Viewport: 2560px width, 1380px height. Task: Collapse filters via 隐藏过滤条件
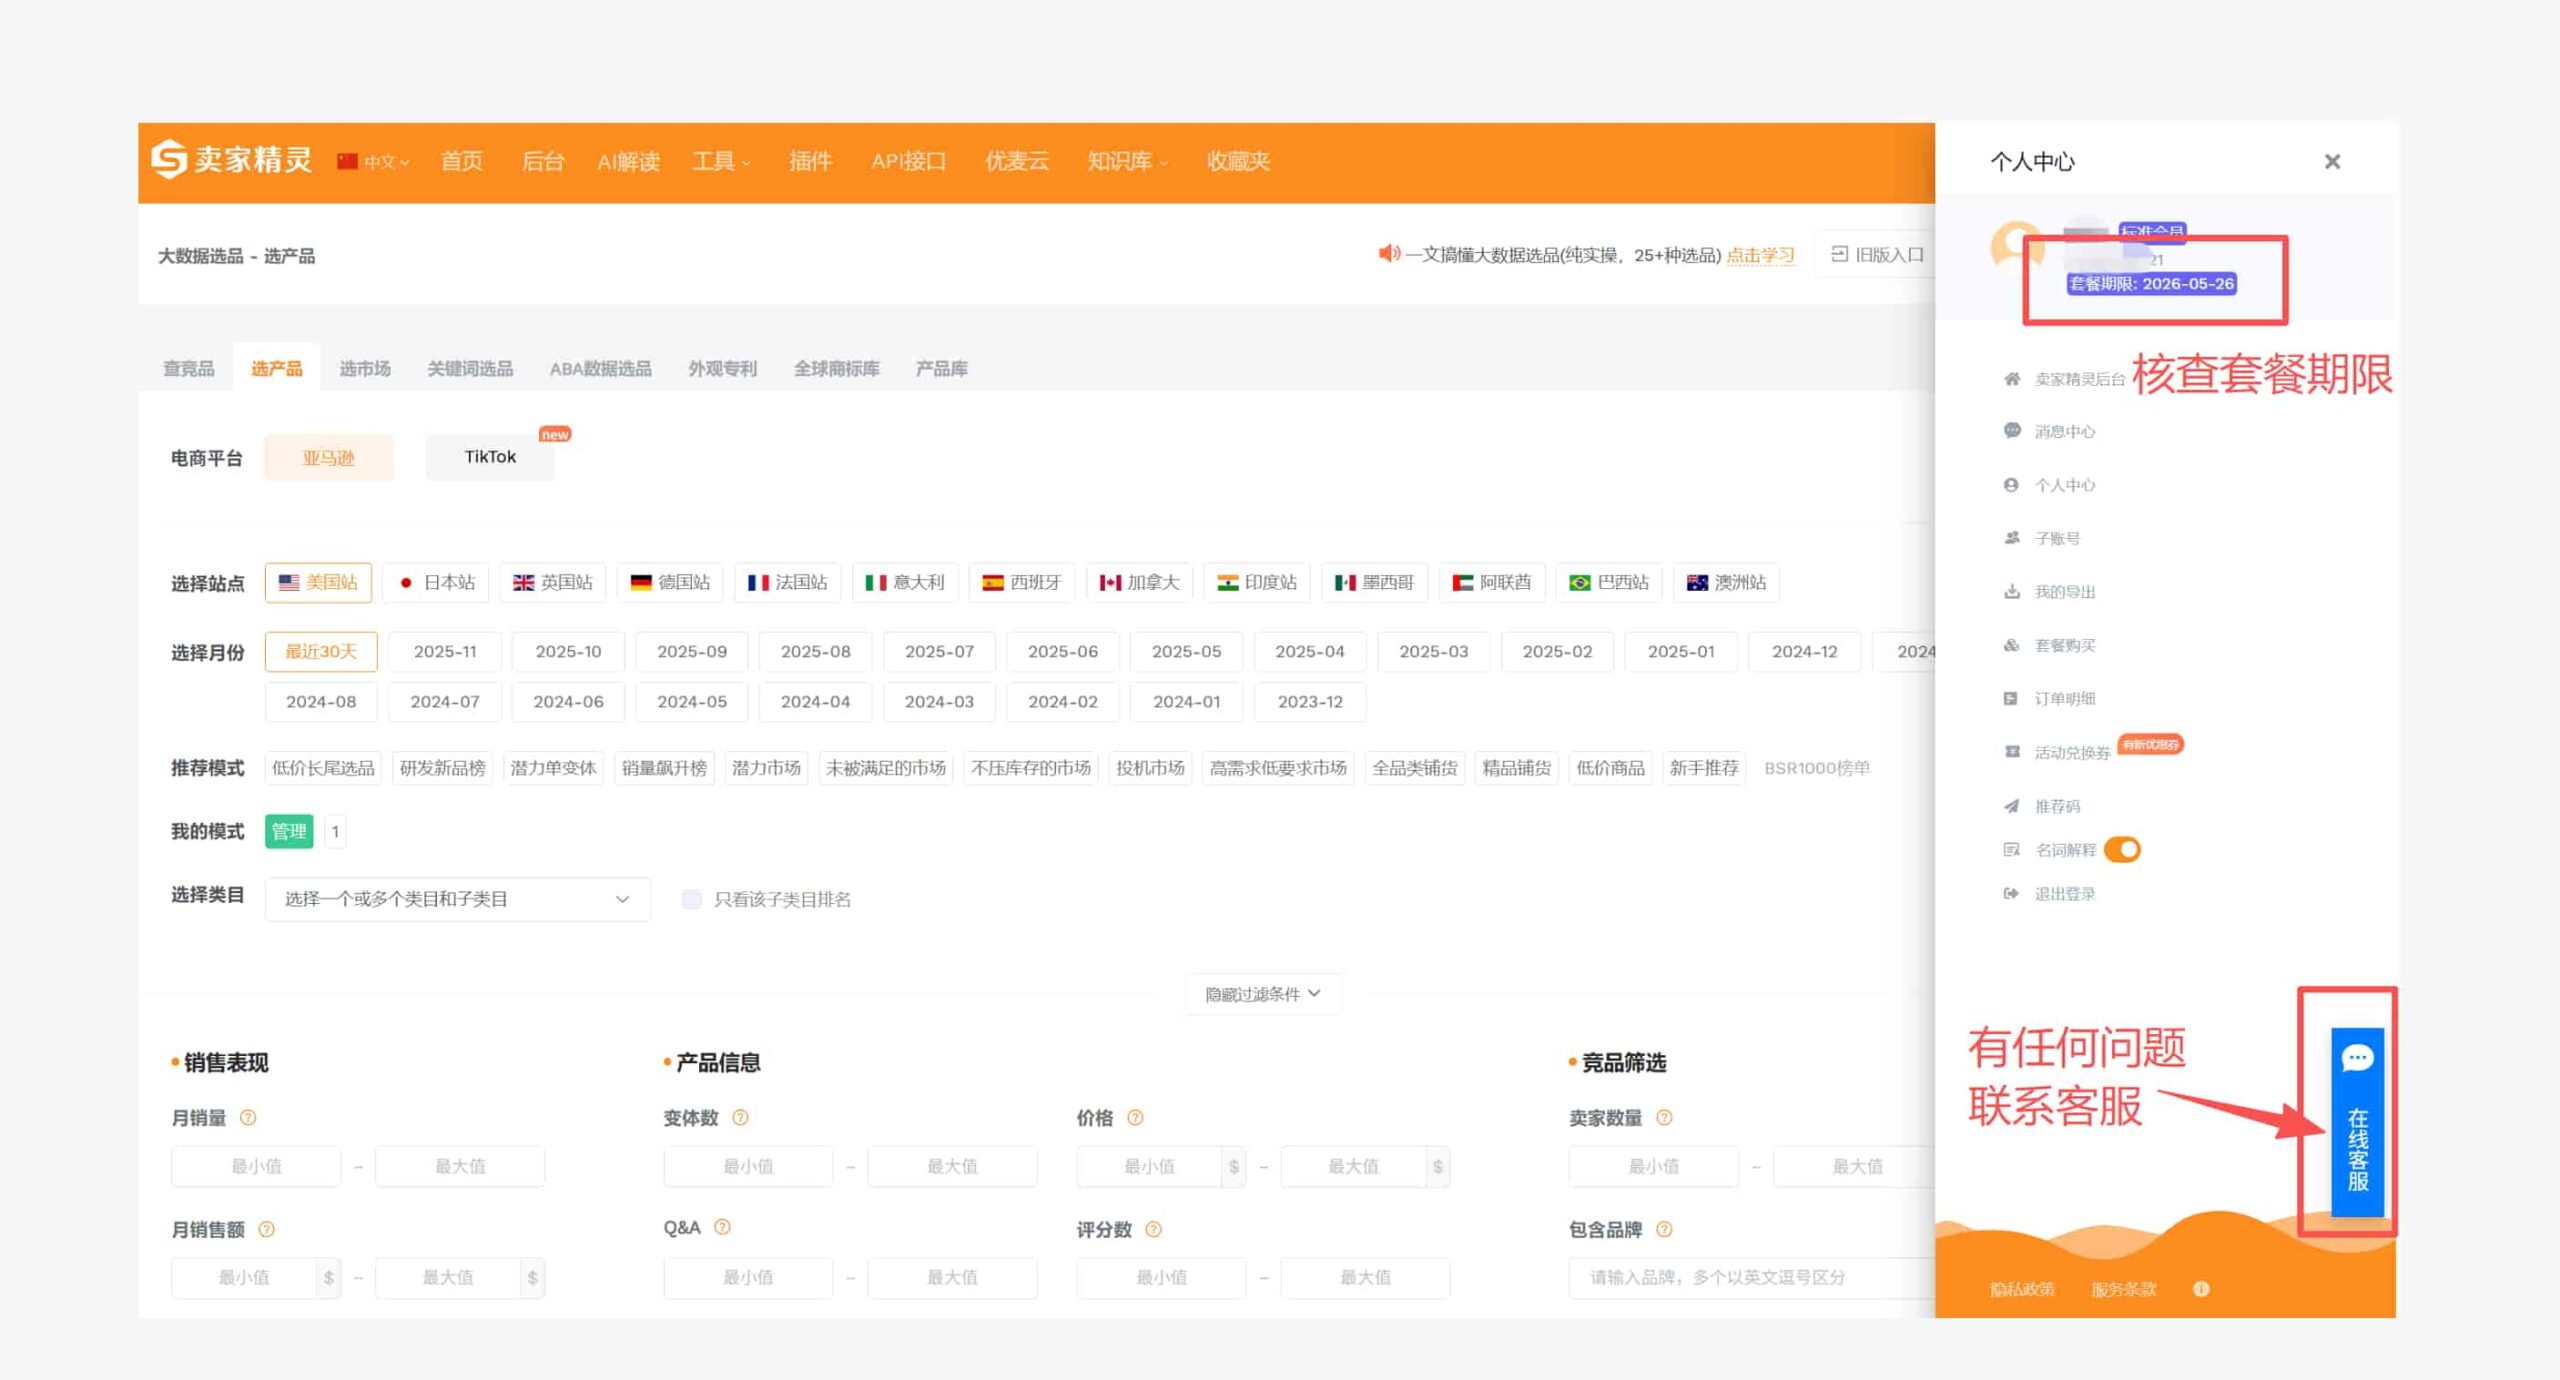(x=1262, y=993)
